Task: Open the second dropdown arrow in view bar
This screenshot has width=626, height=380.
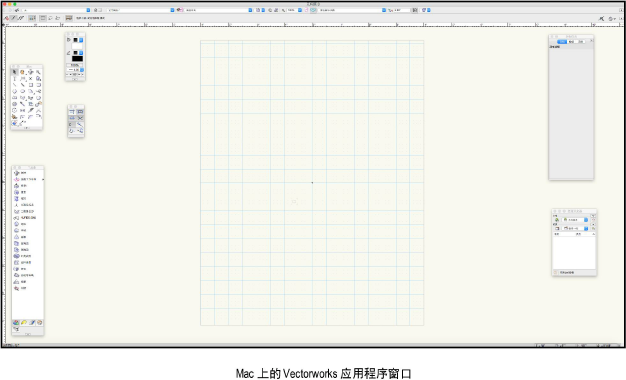Action: 172,10
